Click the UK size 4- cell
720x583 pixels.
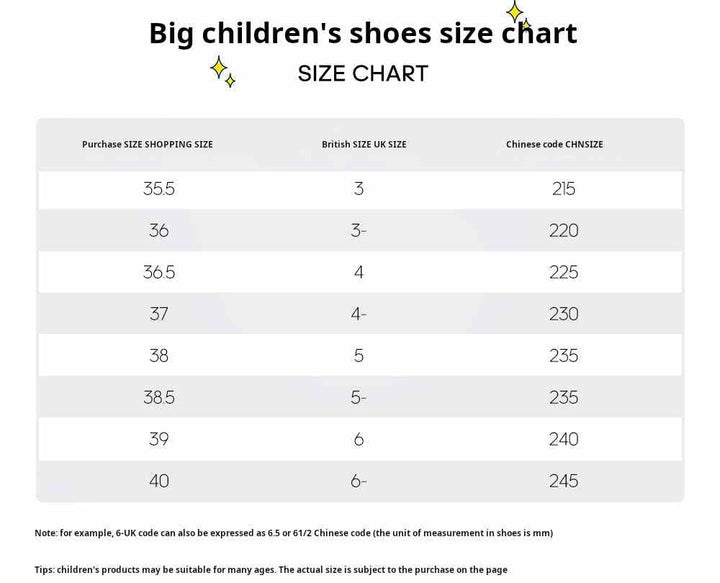(359, 314)
